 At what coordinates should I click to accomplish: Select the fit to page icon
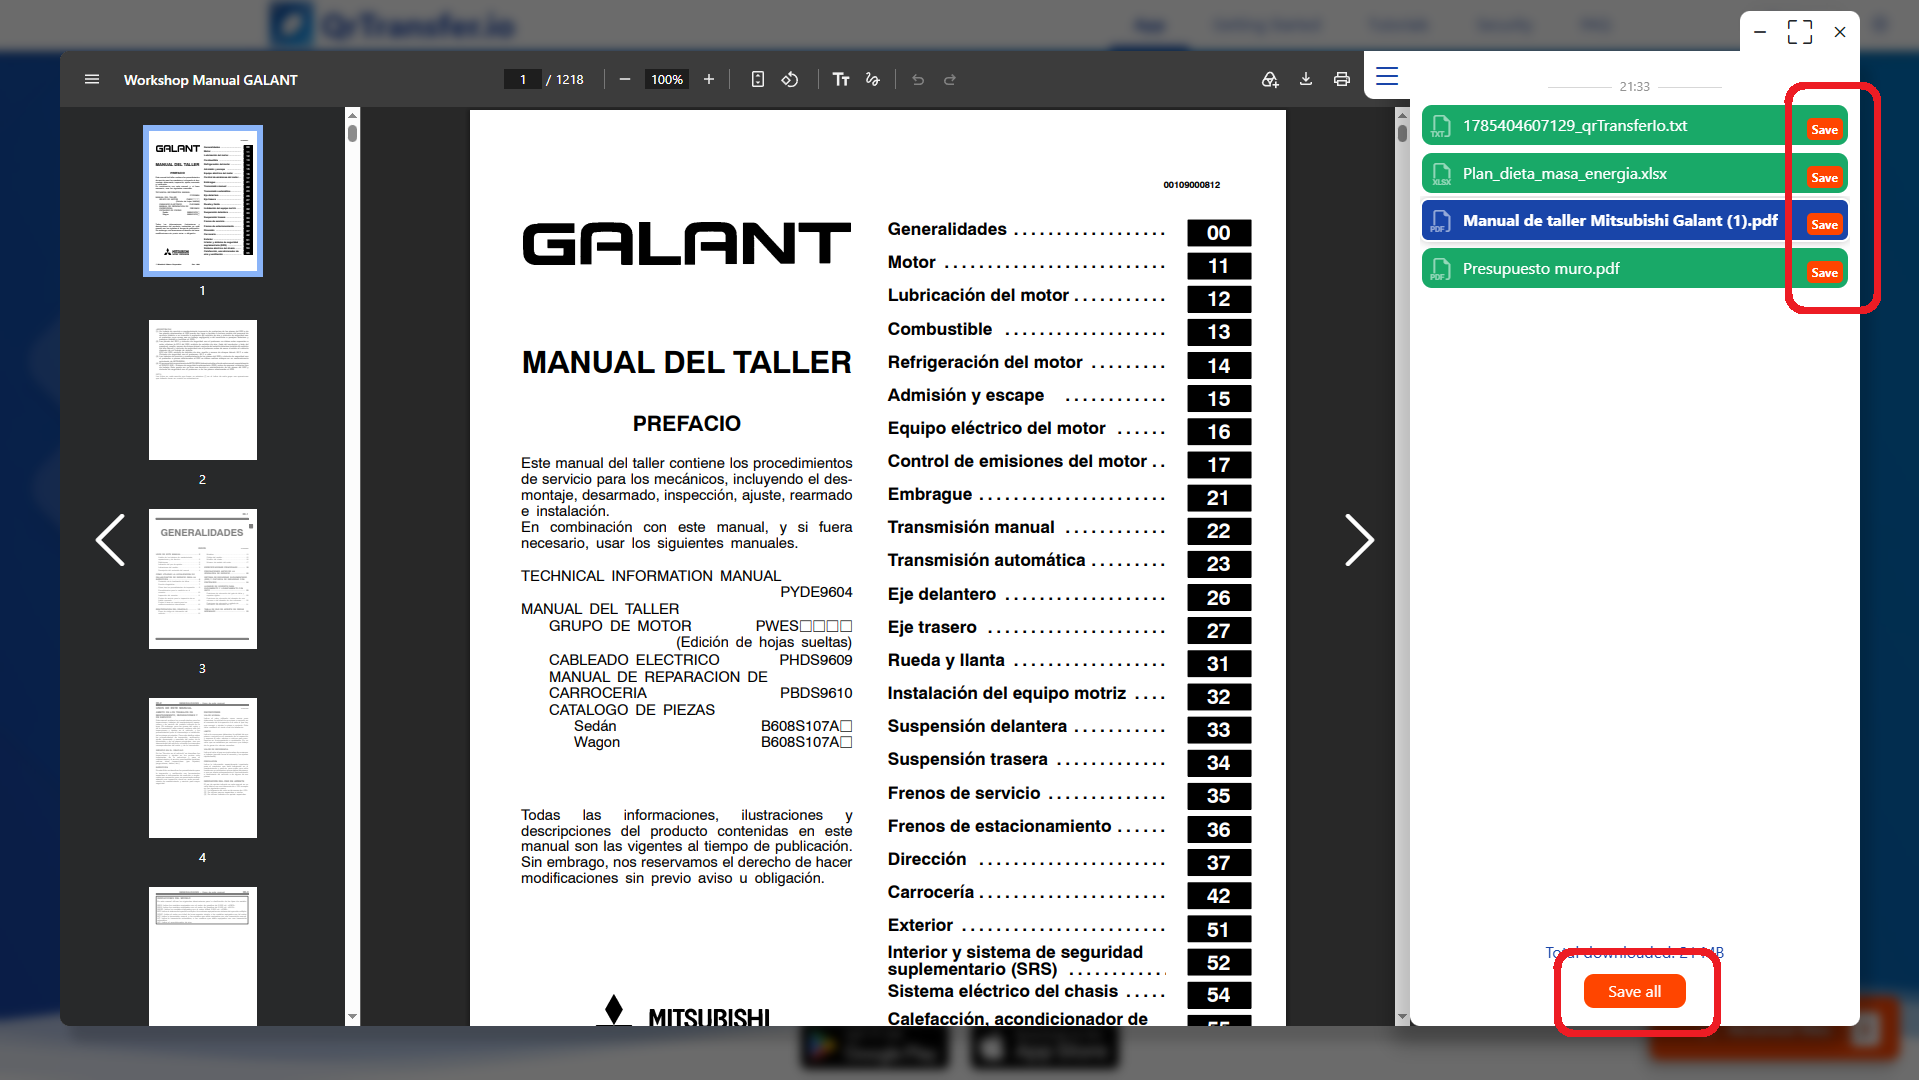tap(758, 79)
